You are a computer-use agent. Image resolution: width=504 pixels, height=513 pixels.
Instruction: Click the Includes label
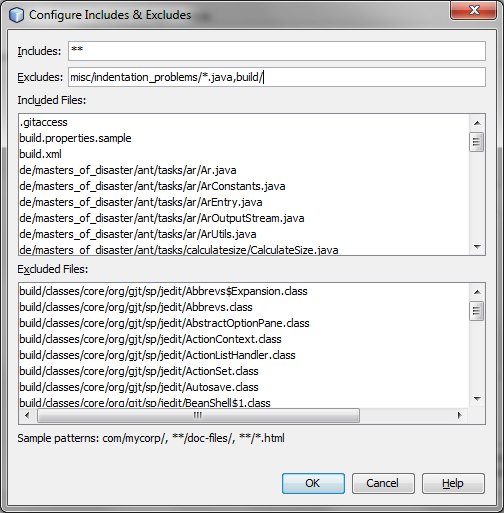pyautogui.click(x=39, y=51)
